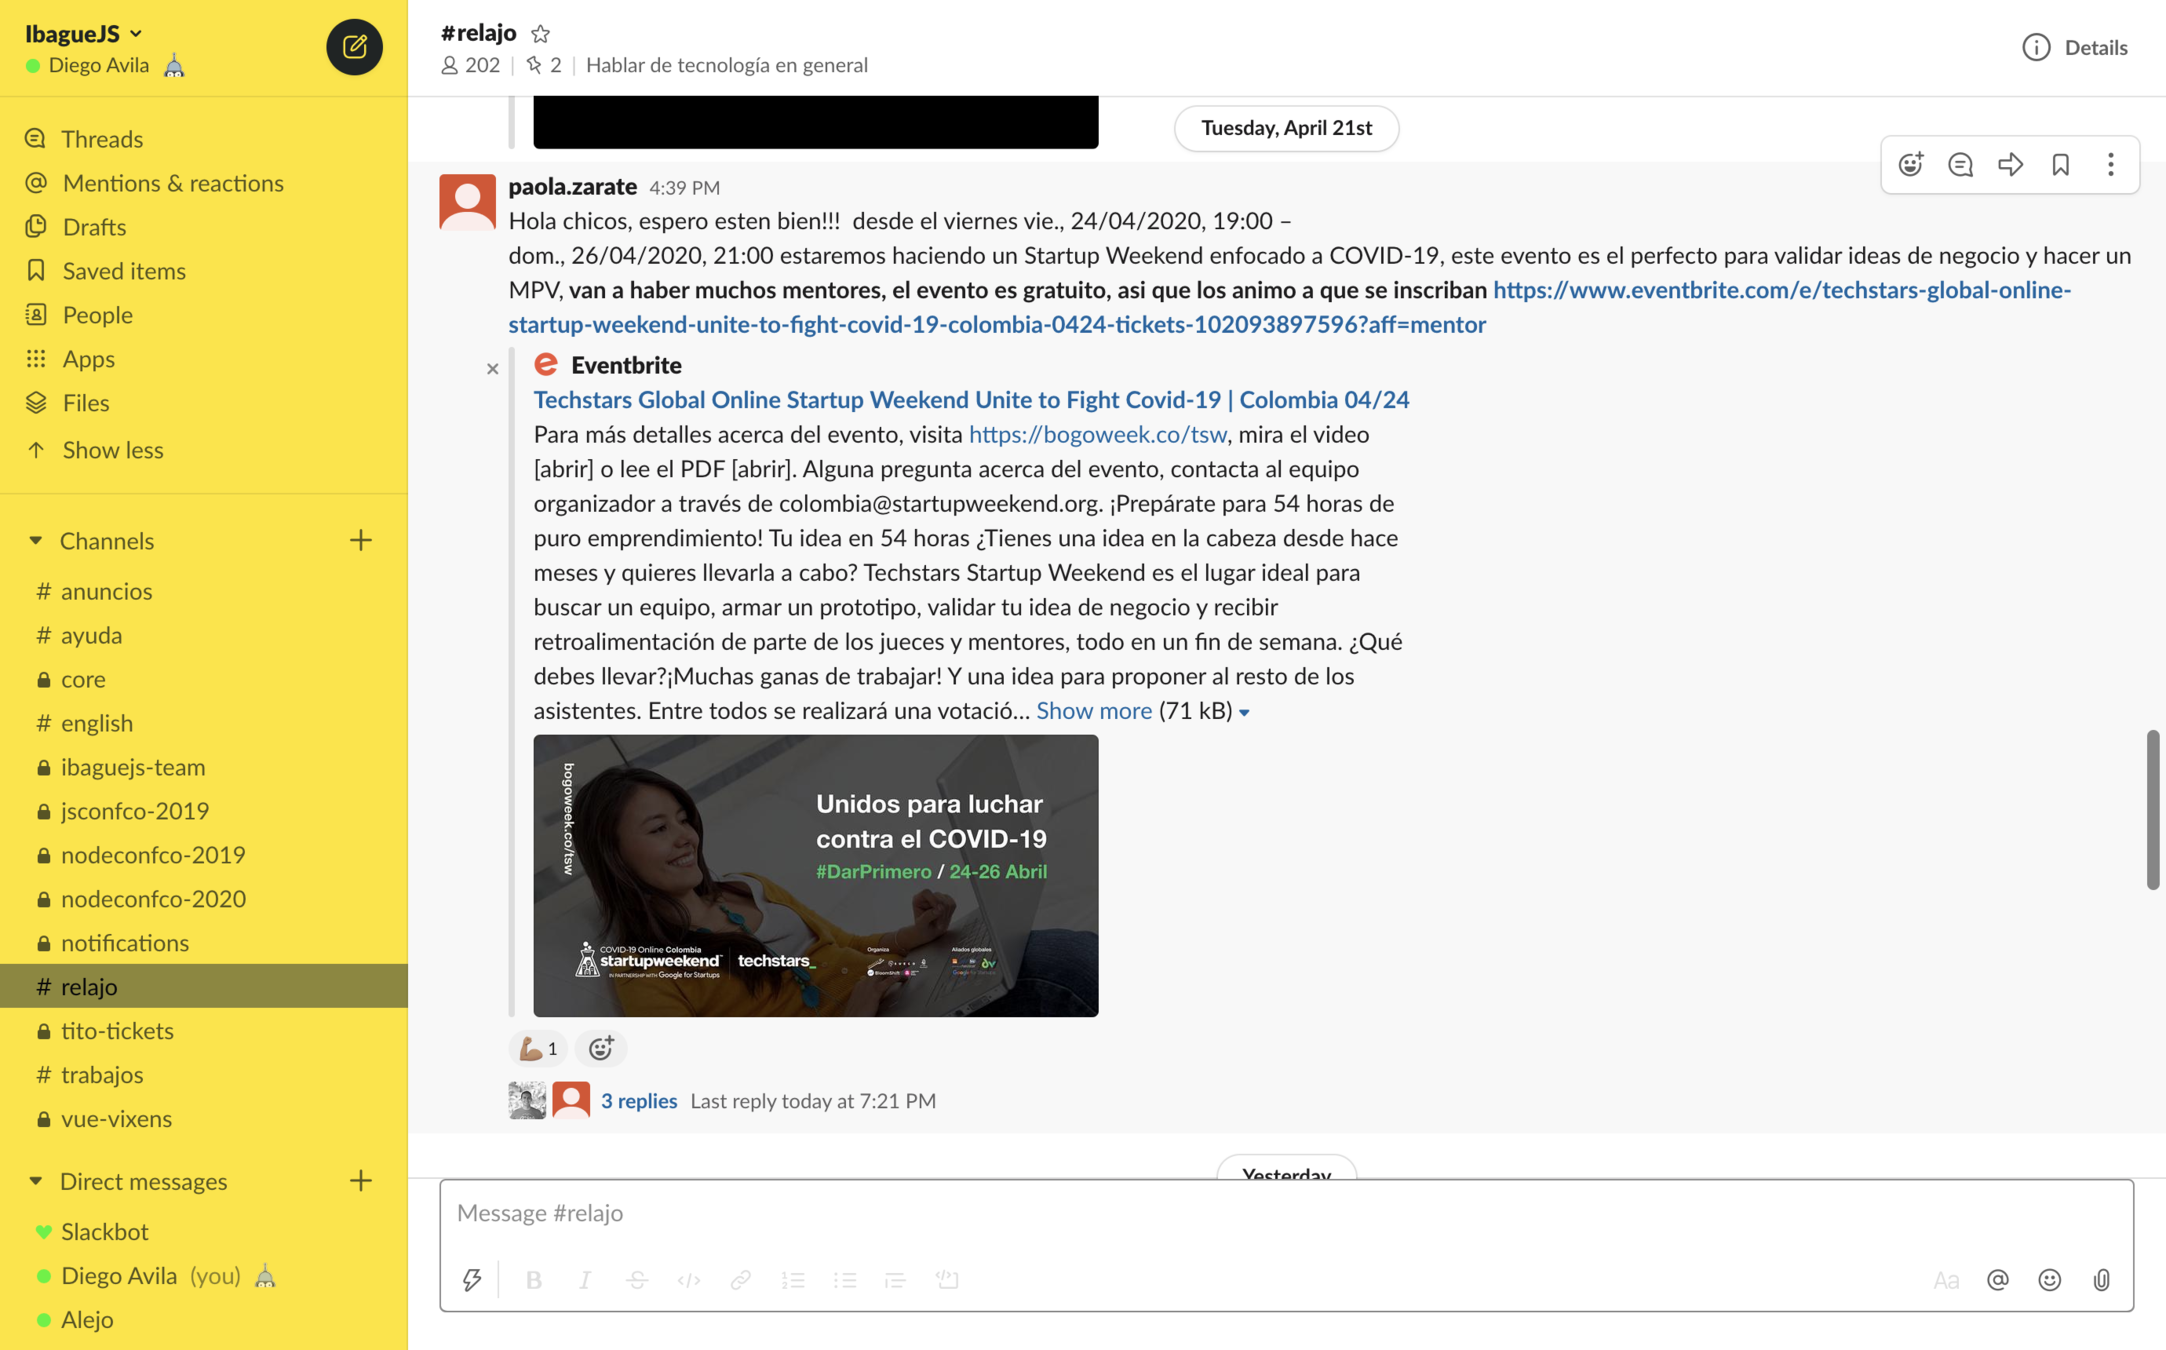Reply in thread via hover toolbar icon

click(1960, 165)
